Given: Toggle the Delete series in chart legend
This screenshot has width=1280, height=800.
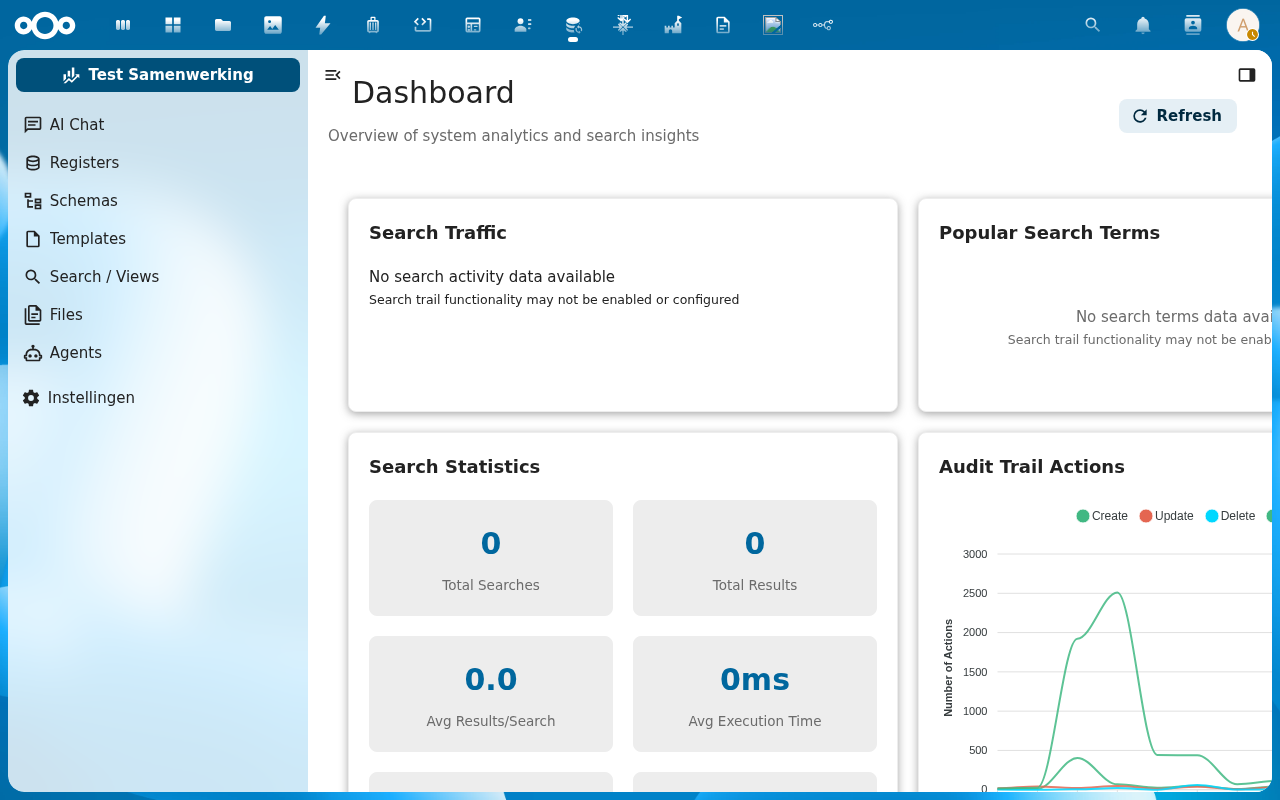Looking at the screenshot, I should tap(1230, 516).
